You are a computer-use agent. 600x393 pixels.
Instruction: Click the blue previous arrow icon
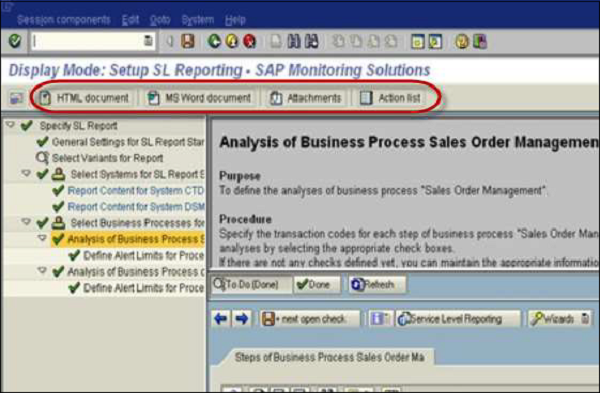coord(221,318)
